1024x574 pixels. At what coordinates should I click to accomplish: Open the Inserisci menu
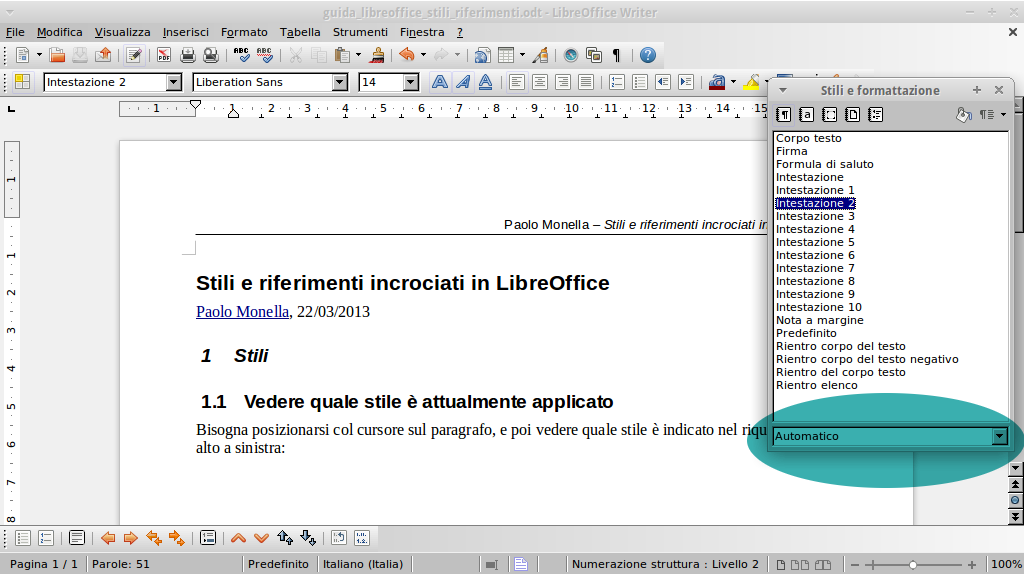tap(185, 32)
